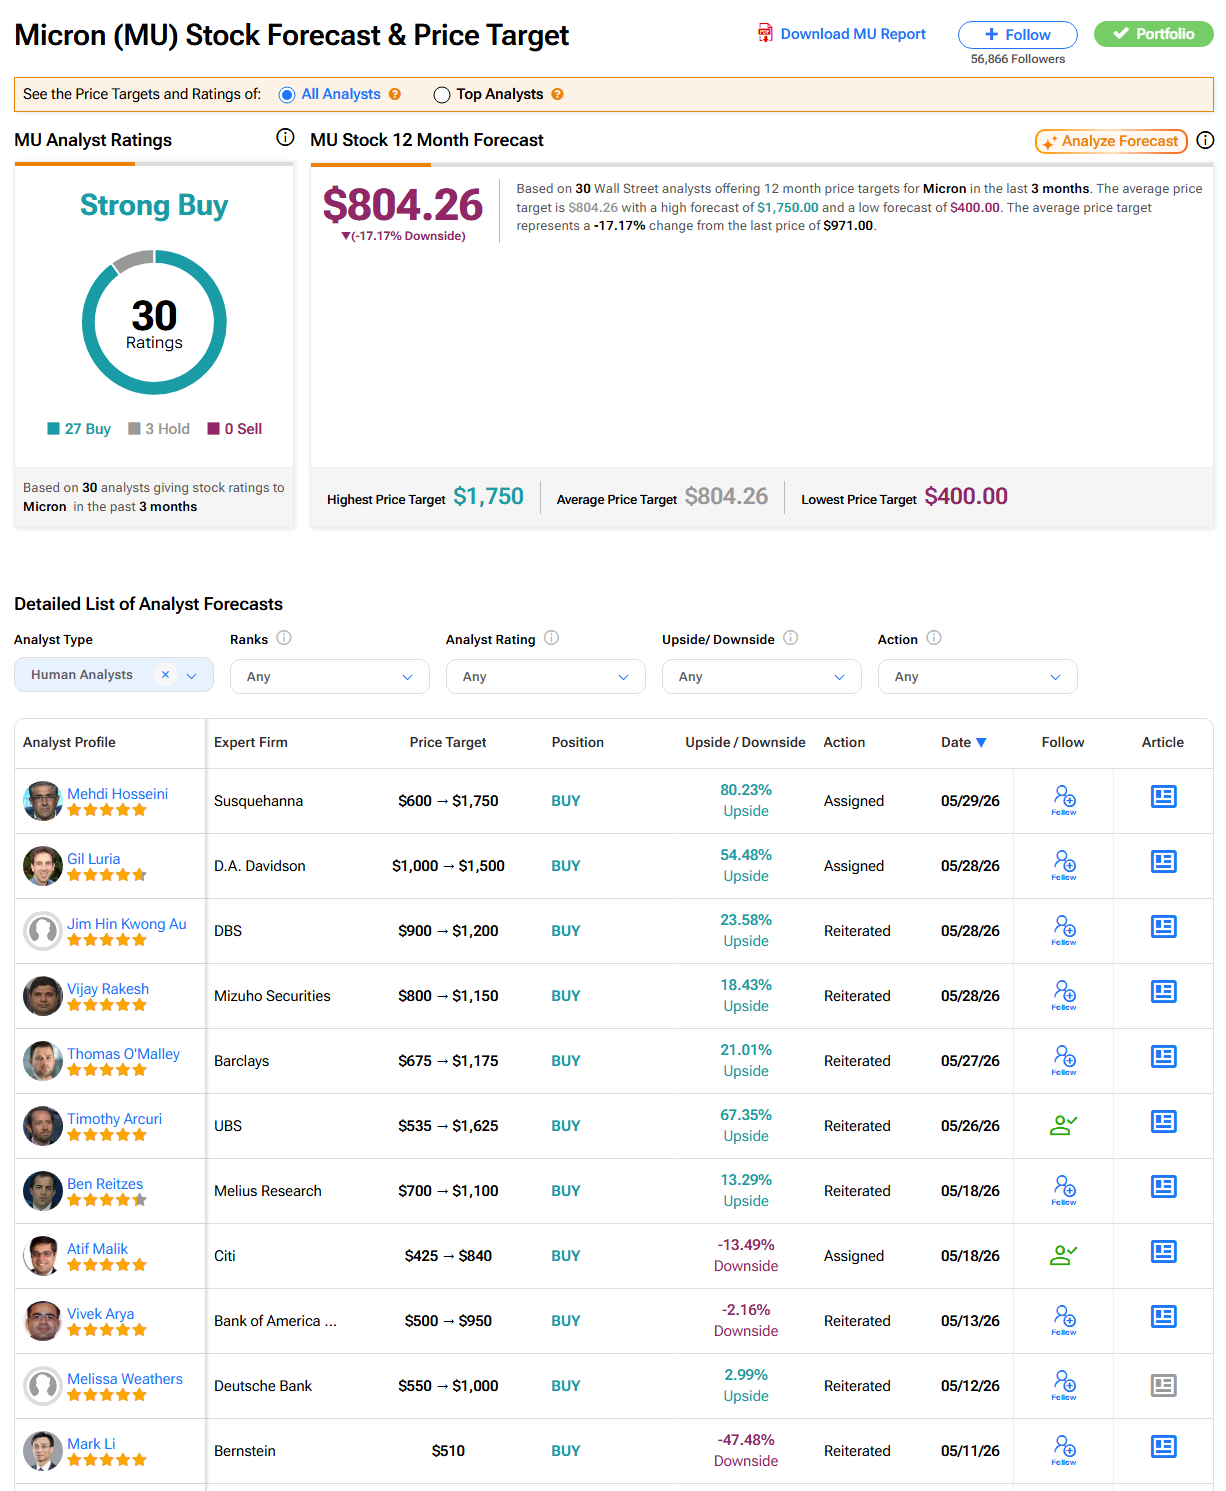Image resolution: width=1226 pixels, height=1491 pixels.
Task: Open the article for UBS rating
Action: pyautogui.click(x=1164, y=1122)
